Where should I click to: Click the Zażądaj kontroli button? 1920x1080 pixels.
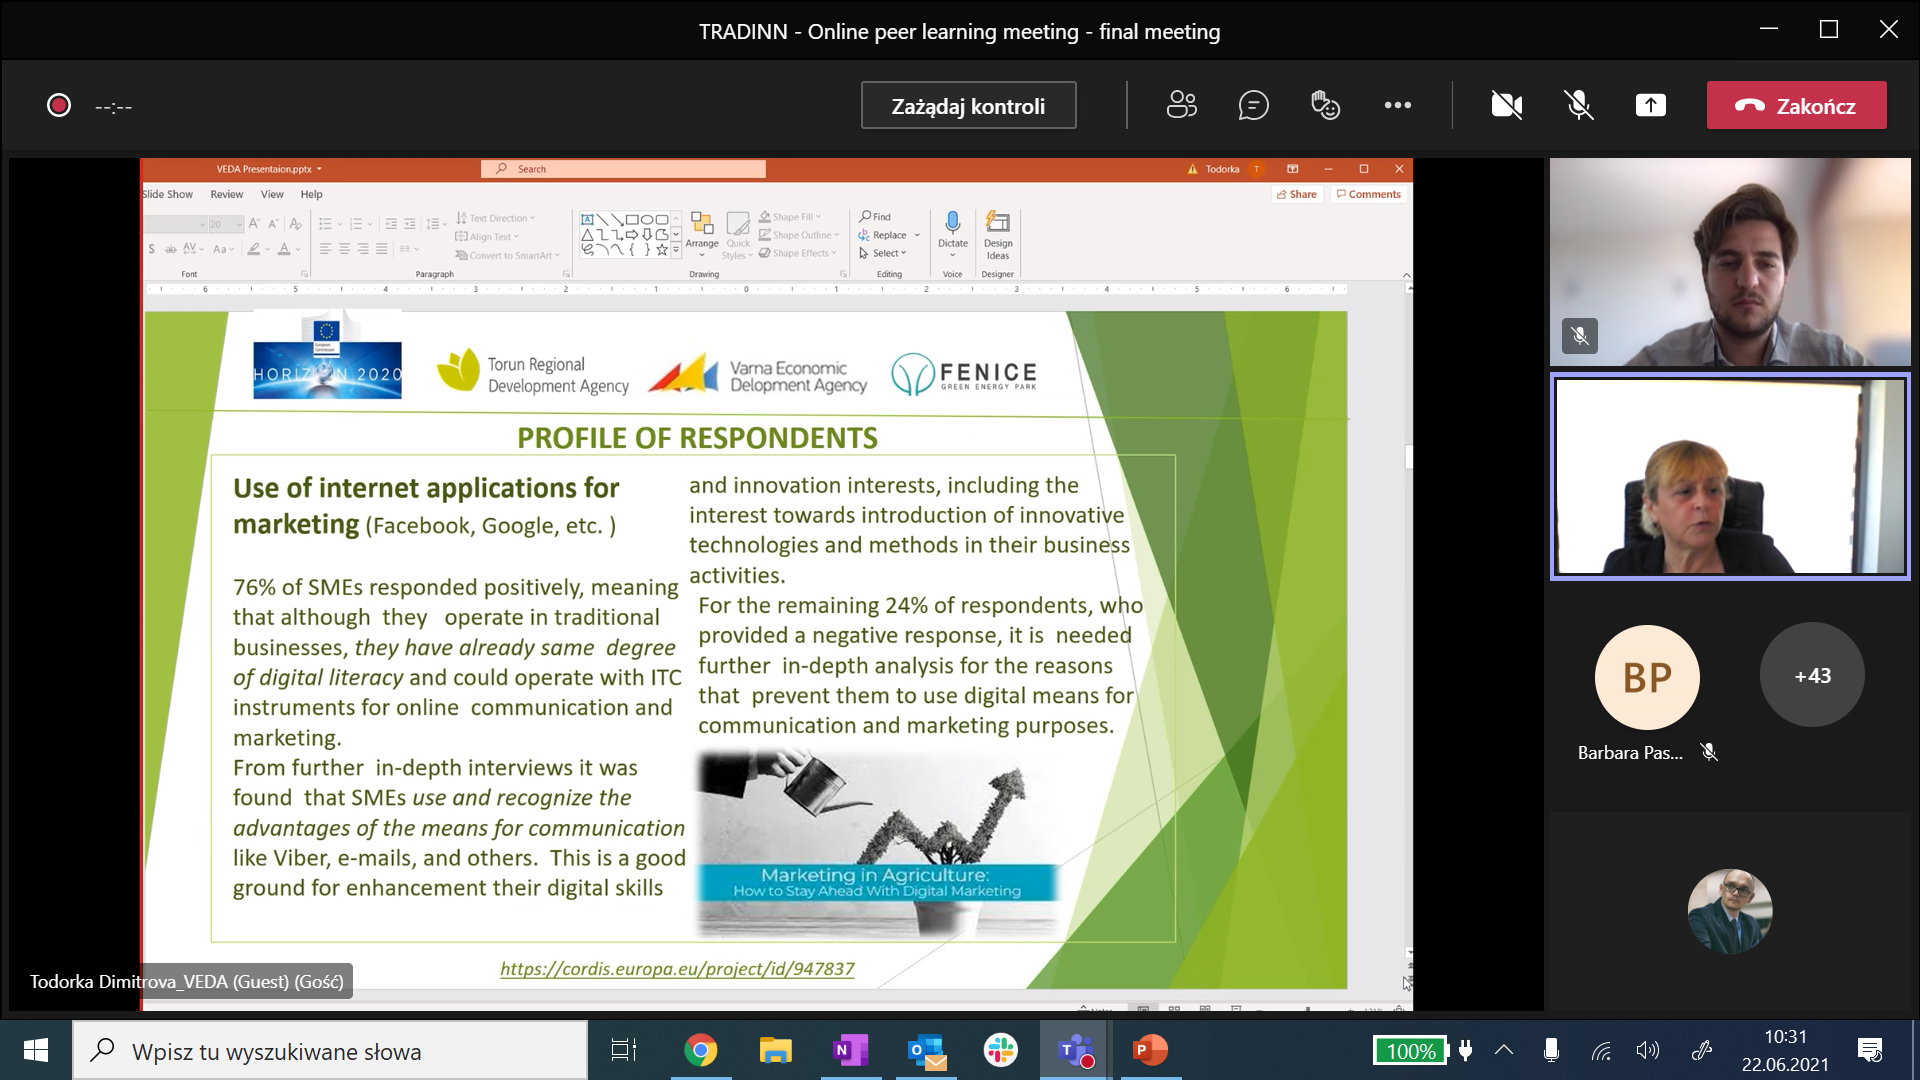(968, 105)
